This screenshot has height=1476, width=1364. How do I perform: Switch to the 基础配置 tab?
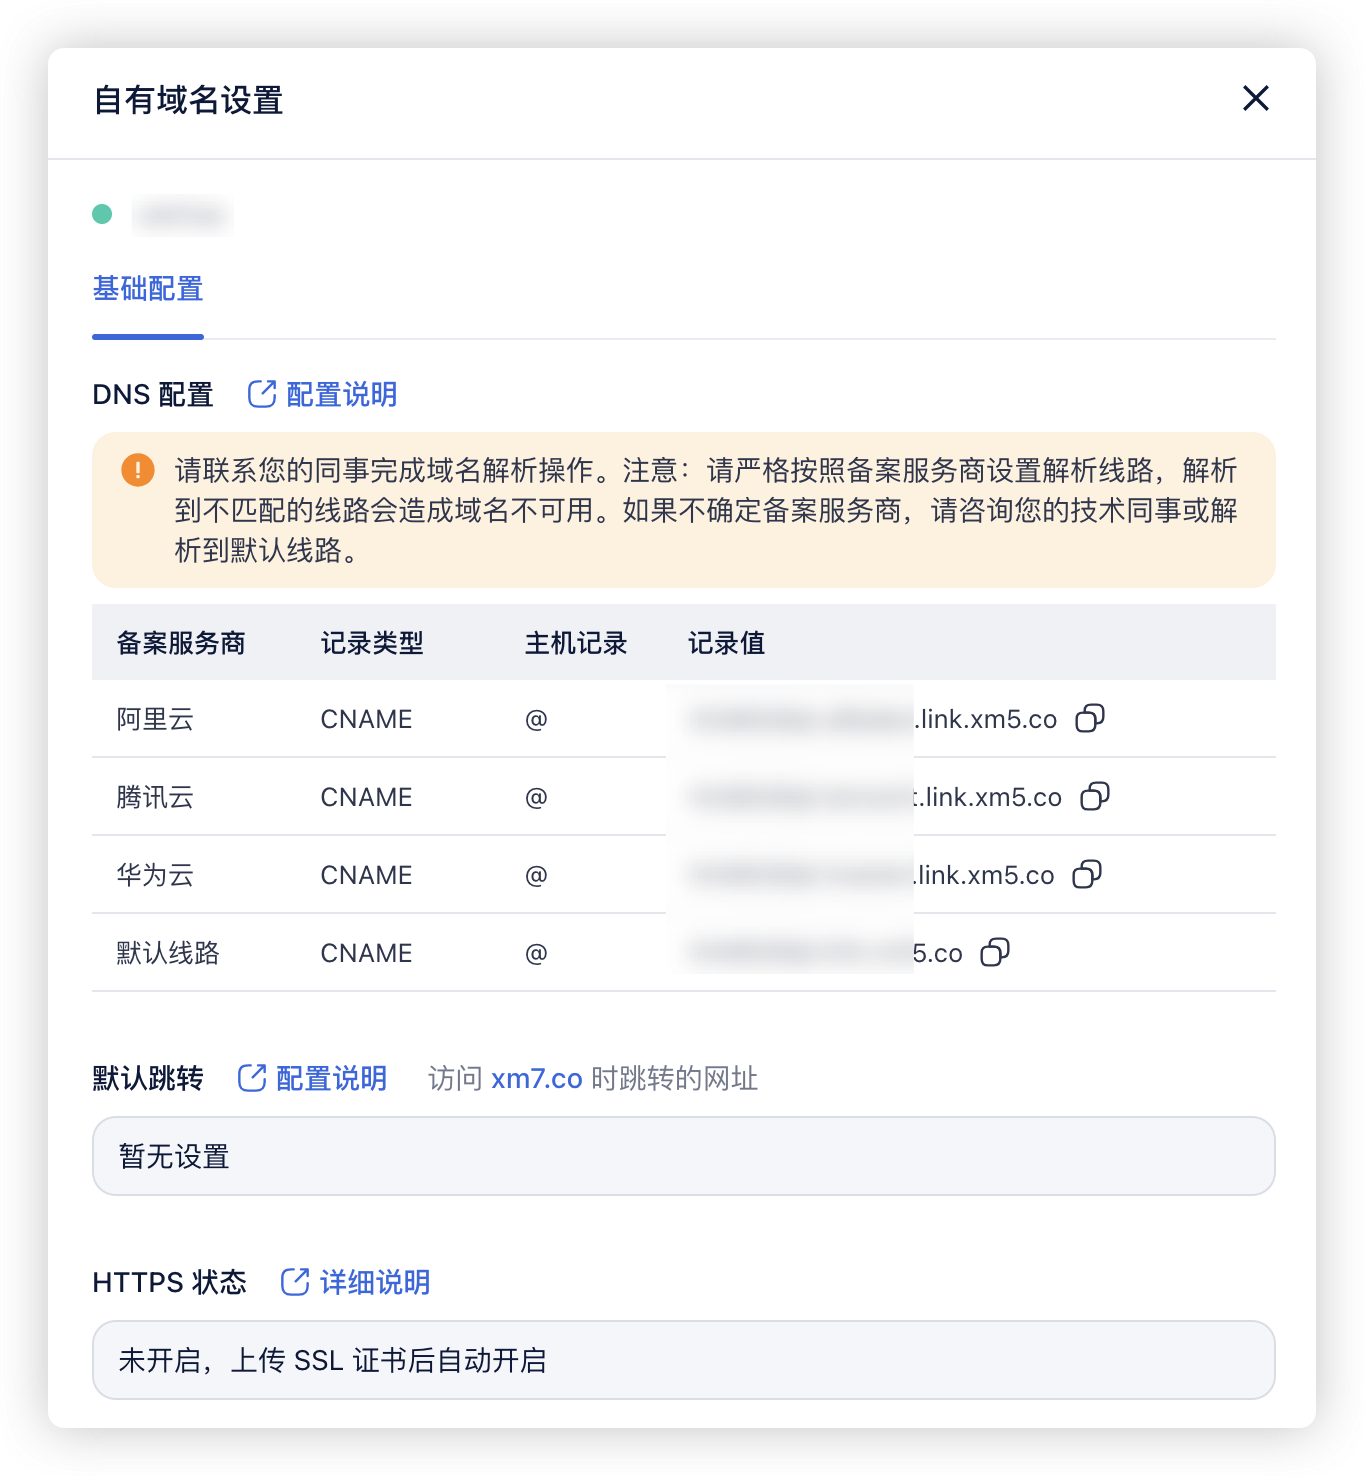148,289
